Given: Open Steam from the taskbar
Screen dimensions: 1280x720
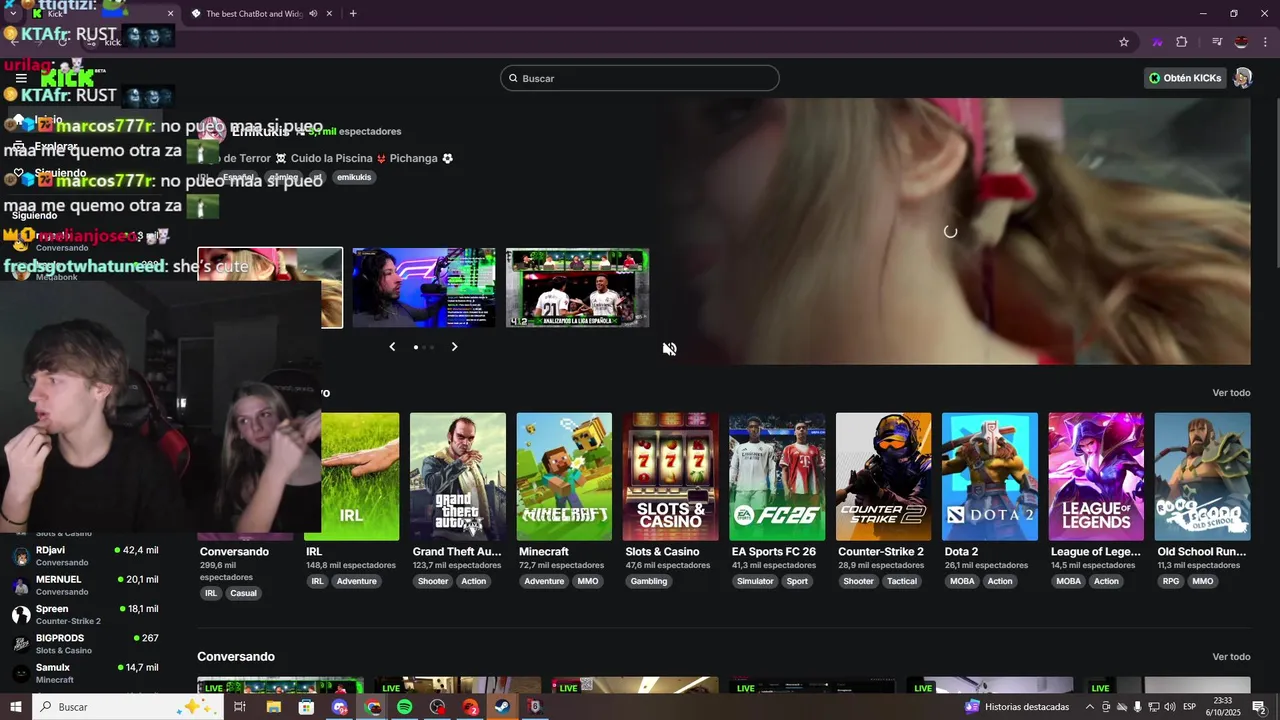Looking at the screenshot, I should point(502,707).
